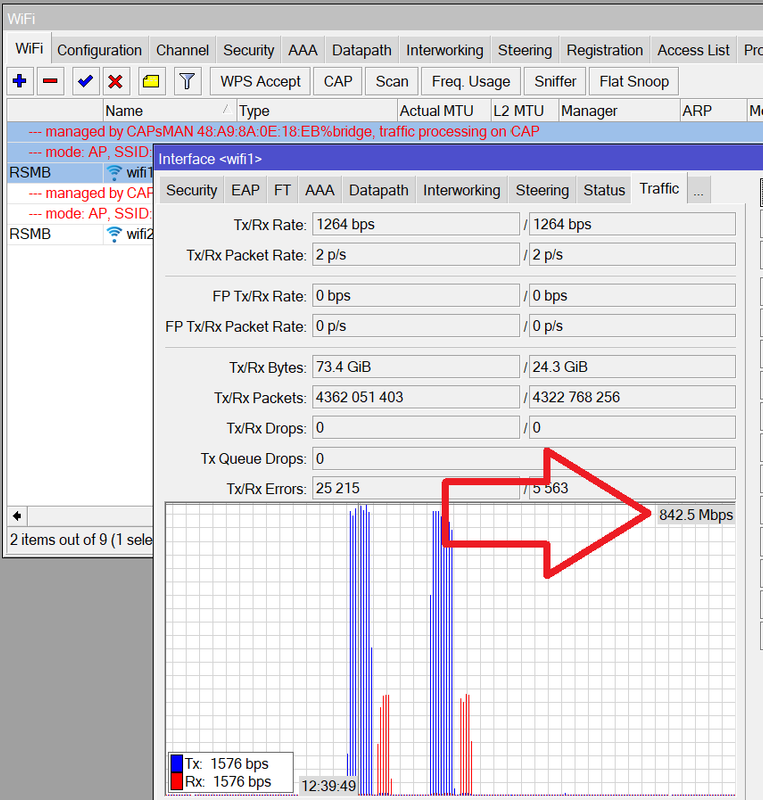Launch the Sniffer tool
The height and width of the screenshot is (800, 763).
point(555,81)
